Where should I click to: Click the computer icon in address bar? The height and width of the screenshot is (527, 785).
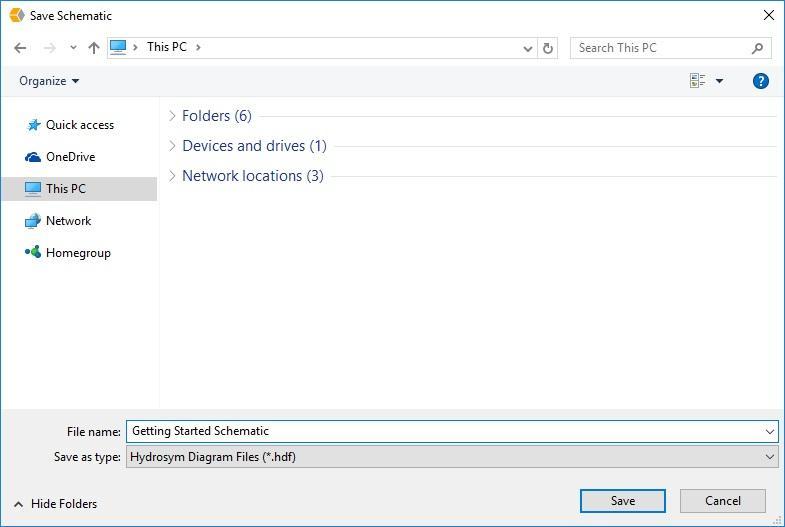[118, 48]
